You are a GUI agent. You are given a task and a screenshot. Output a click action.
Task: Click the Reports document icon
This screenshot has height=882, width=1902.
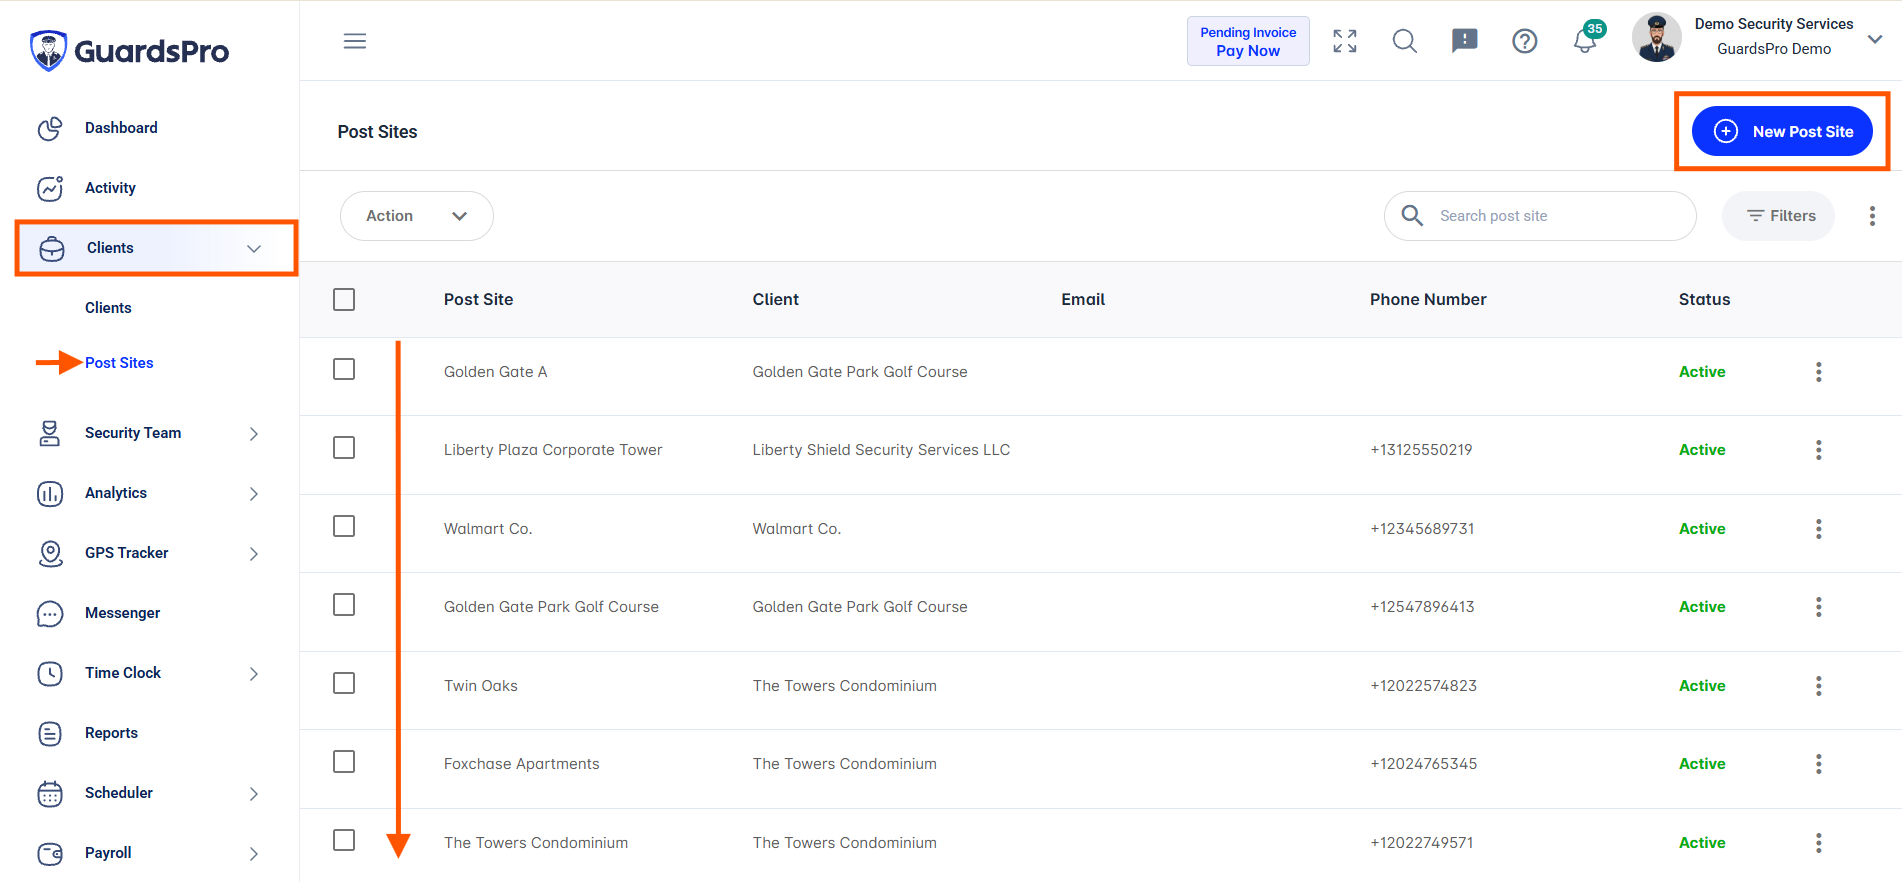click(x=50, y=733)
